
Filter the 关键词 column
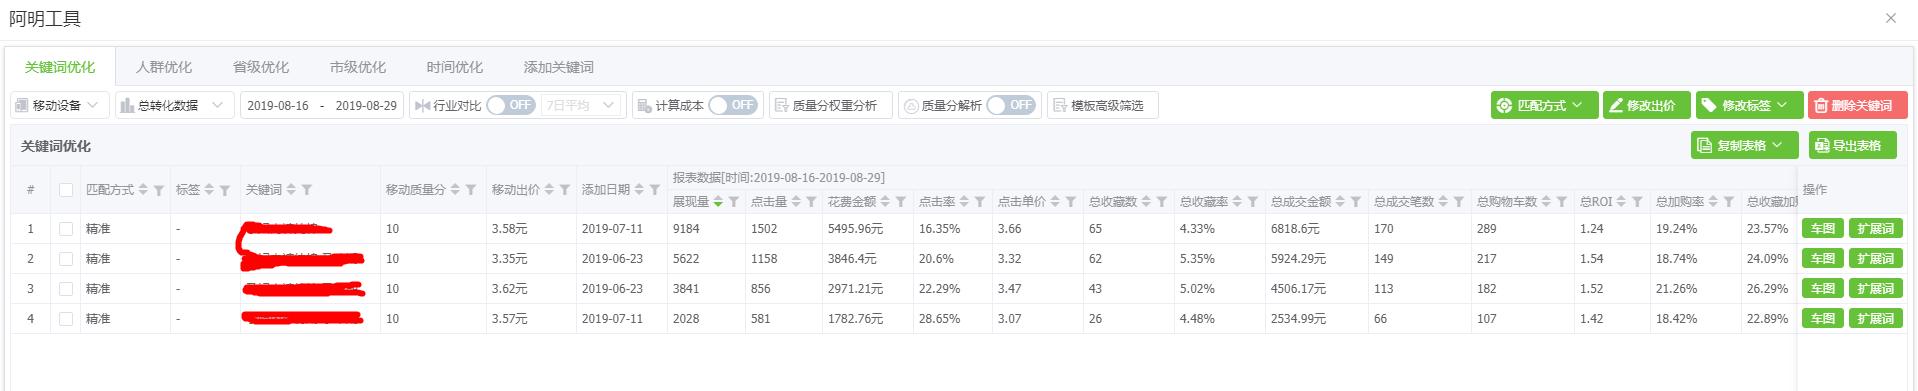pyautogui.click(x=307, y=190)
